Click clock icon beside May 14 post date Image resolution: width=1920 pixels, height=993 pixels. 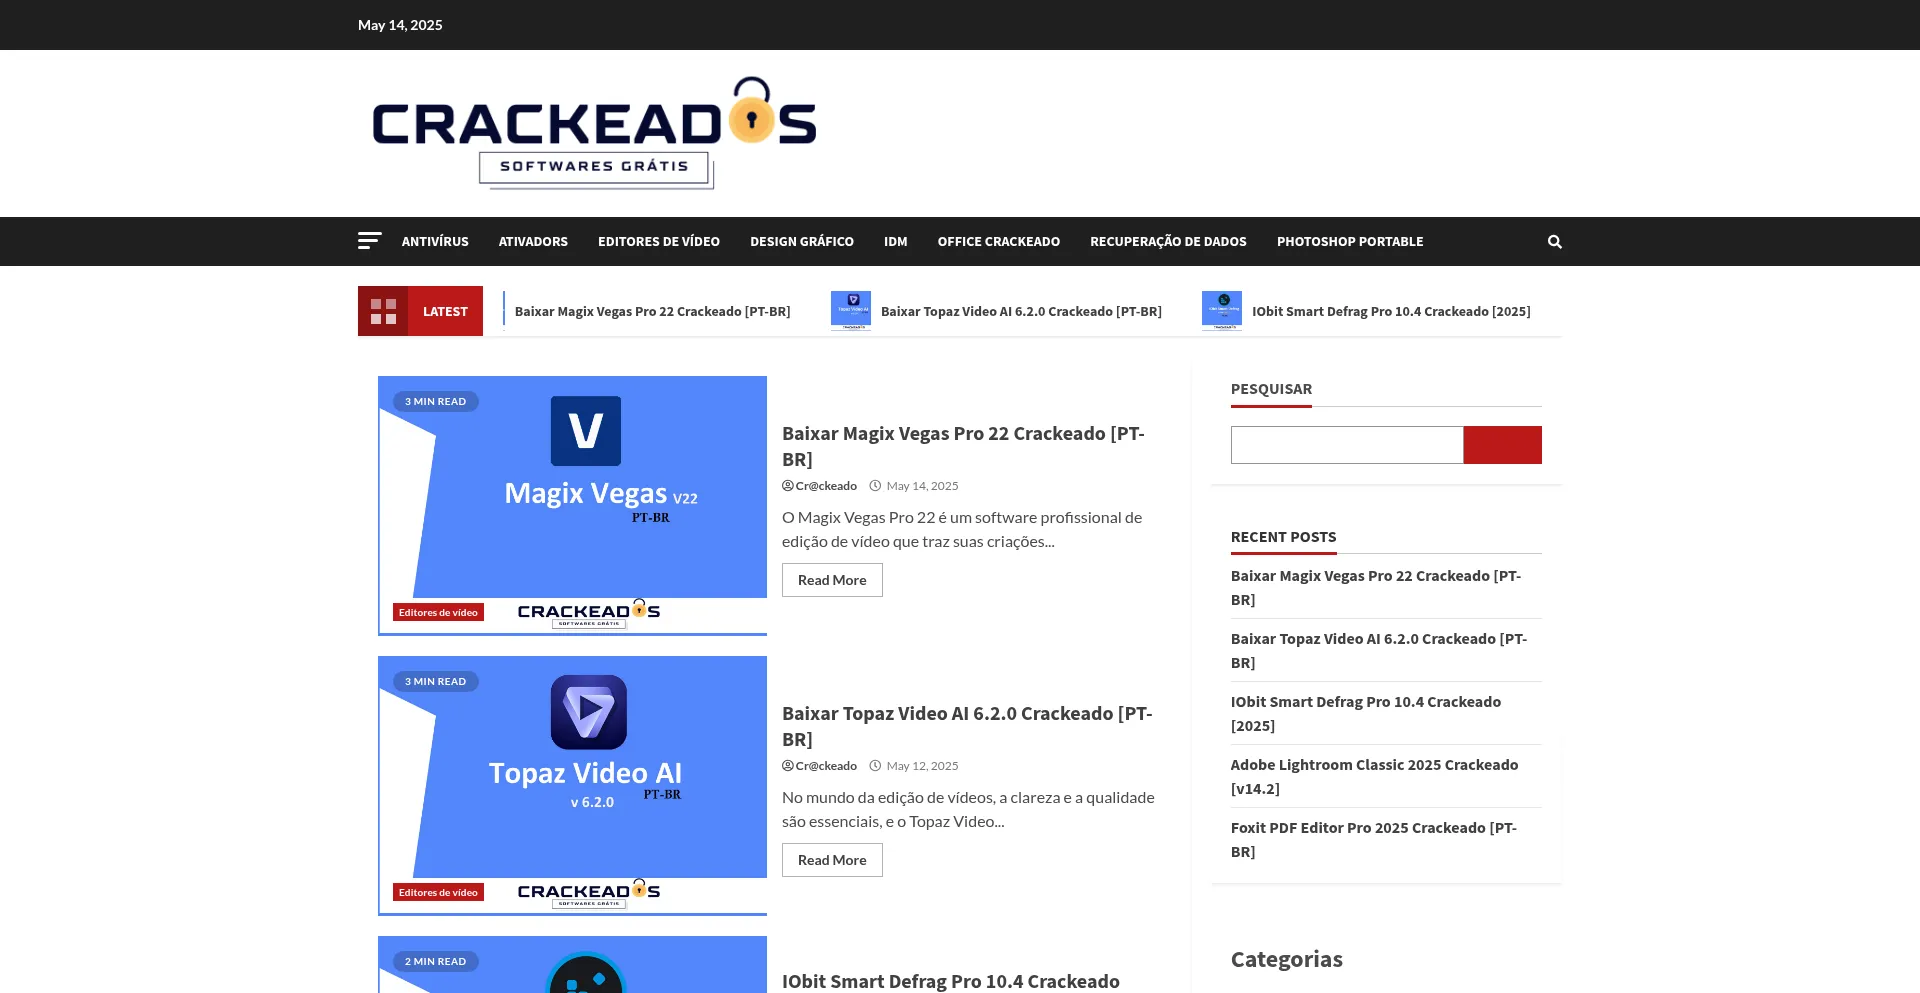[874, 485]
